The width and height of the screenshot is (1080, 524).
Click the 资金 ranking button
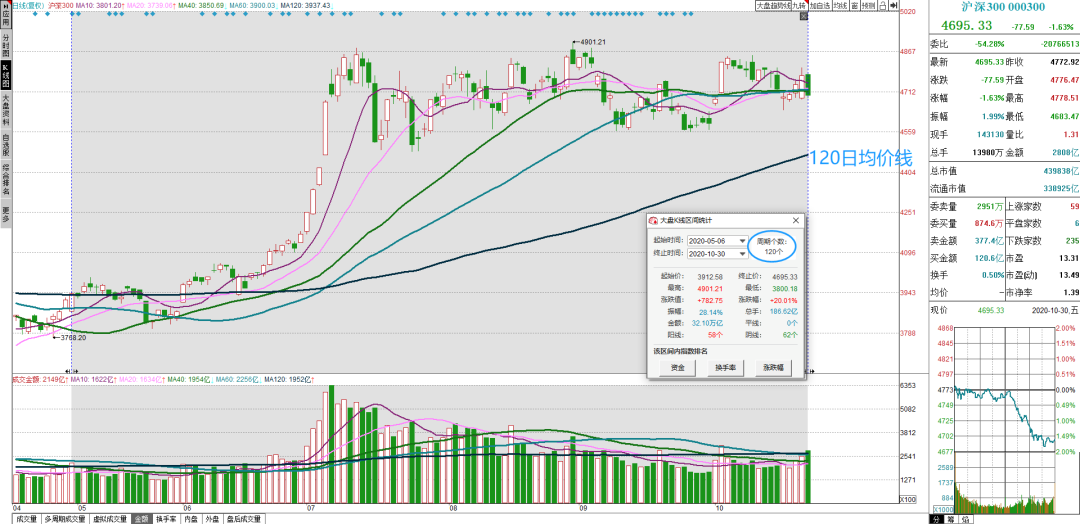[x=678, y=368]
